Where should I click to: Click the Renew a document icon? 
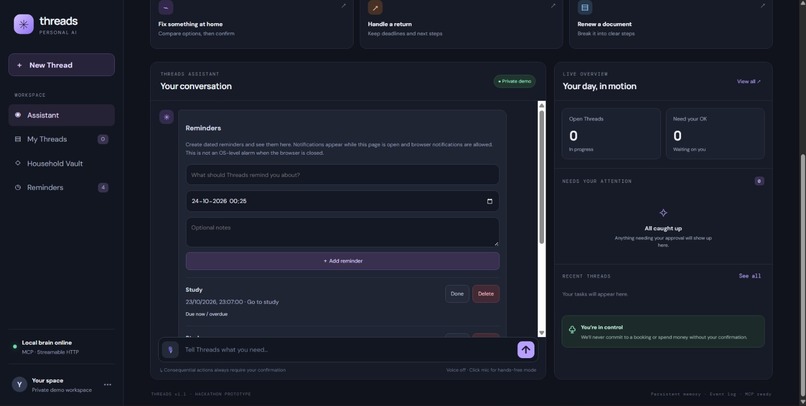pos(584,7)
